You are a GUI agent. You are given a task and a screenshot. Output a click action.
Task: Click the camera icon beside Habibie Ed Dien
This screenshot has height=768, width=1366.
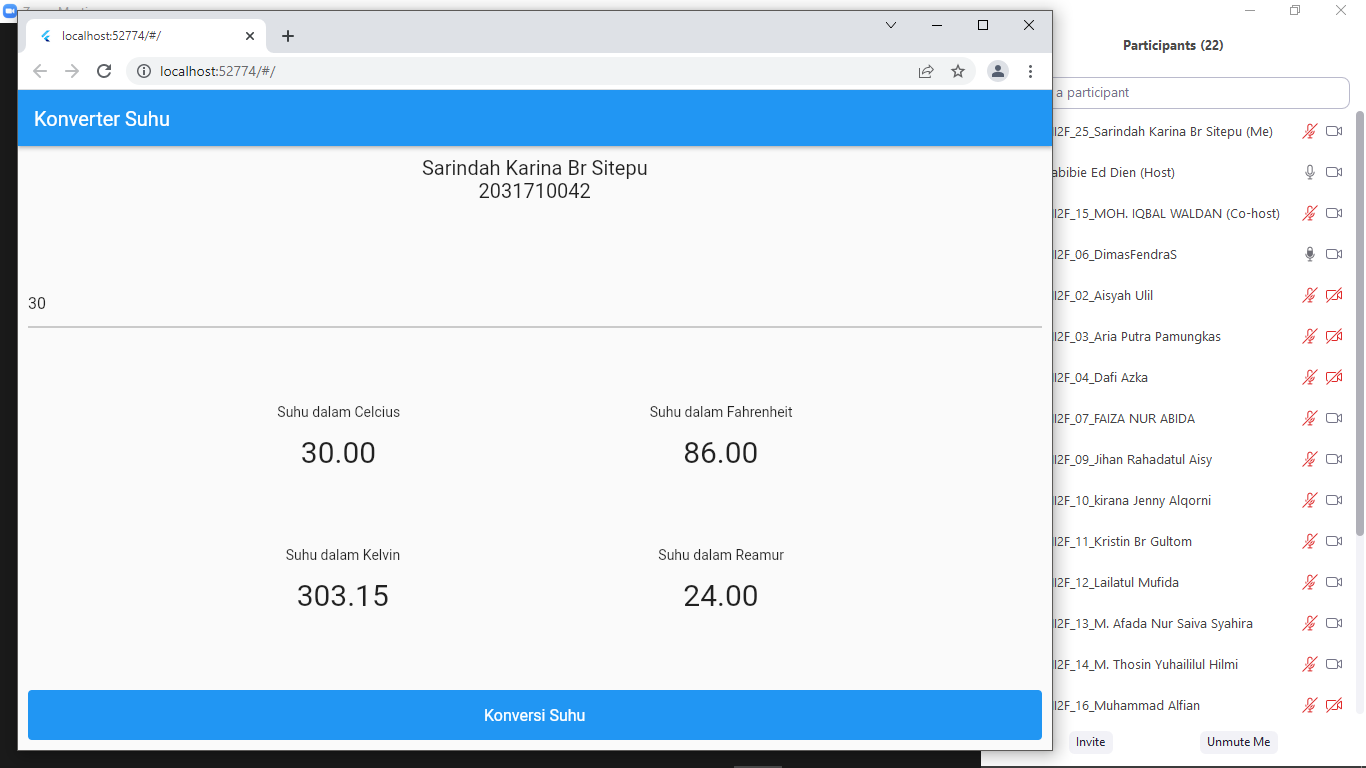click(x=1334, y=172)
